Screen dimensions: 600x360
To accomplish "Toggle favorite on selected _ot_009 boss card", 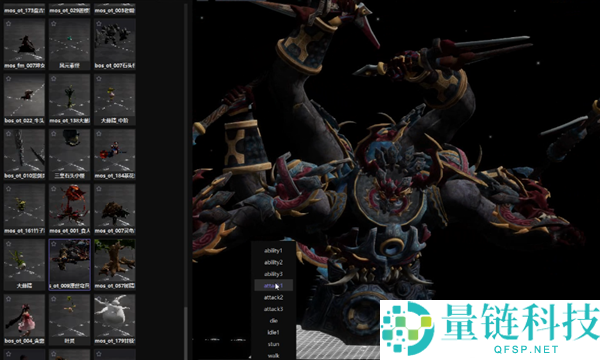I will click(54, 244).
